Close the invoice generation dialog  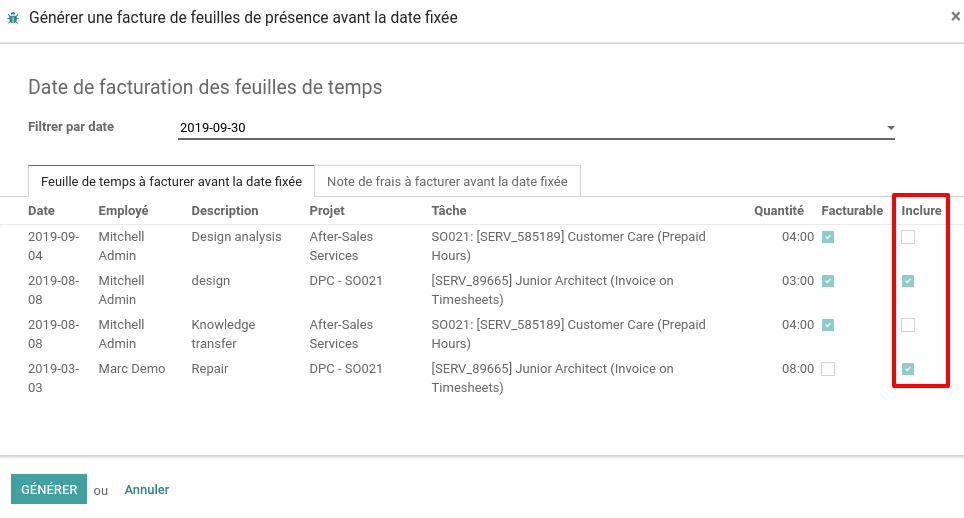[x=955, y=17]
